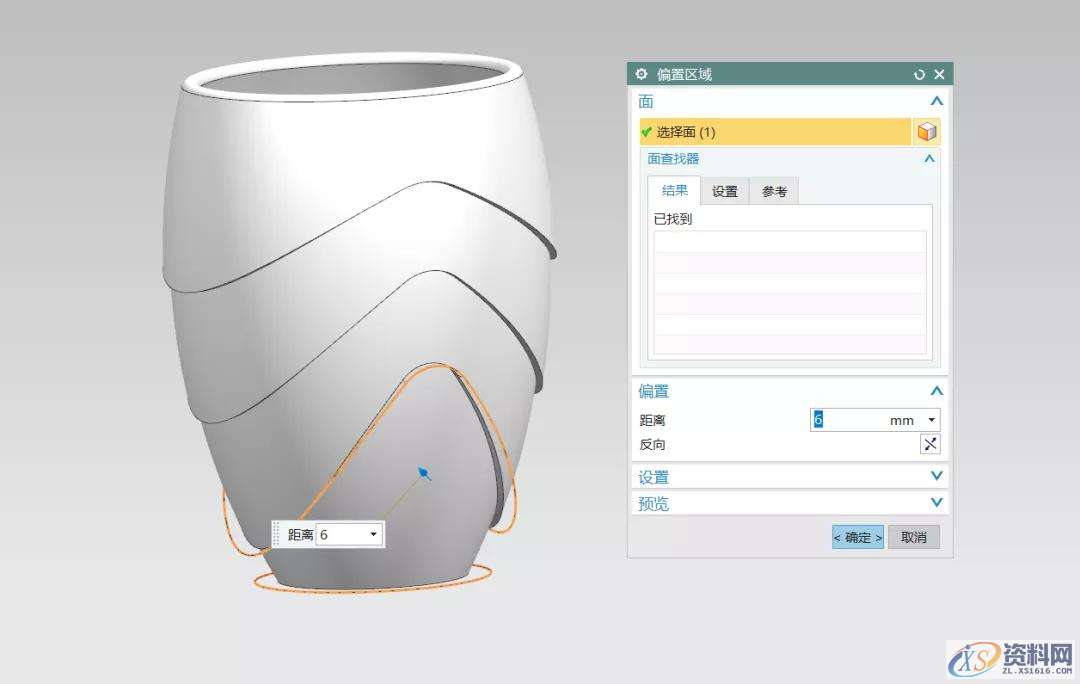Click the on-screen 距离 box drag grip

[x=278, y=535]
